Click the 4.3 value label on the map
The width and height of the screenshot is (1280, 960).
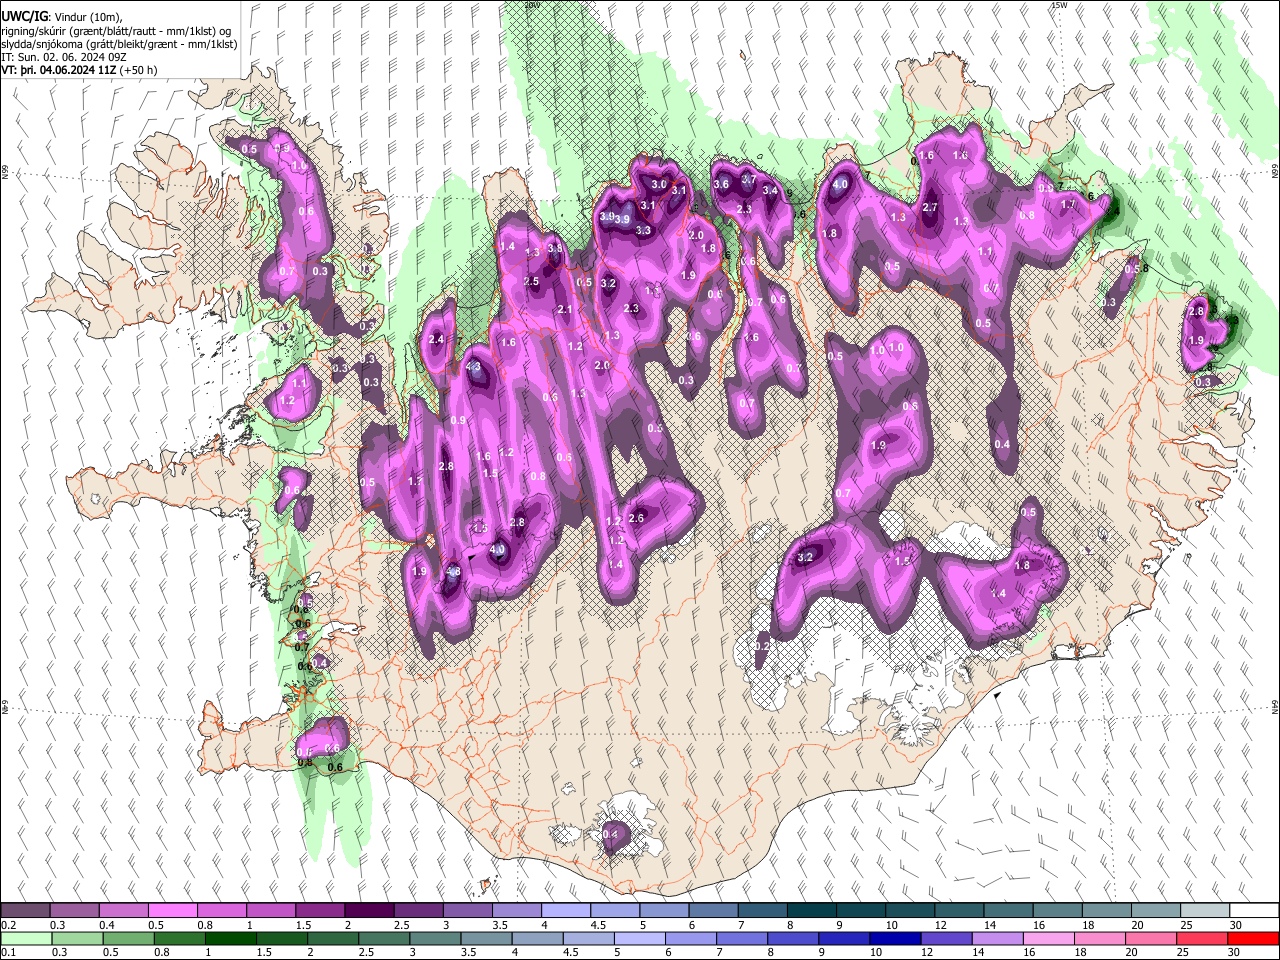coord(474,367)
